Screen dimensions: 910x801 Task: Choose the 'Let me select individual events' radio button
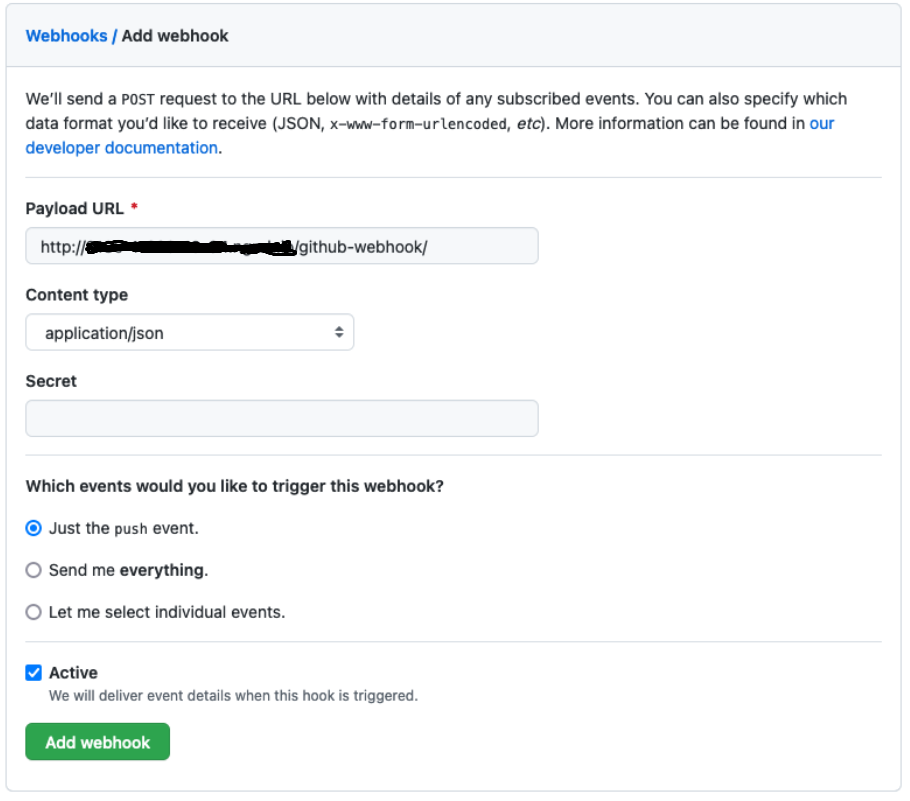click(x=34, y=612)
